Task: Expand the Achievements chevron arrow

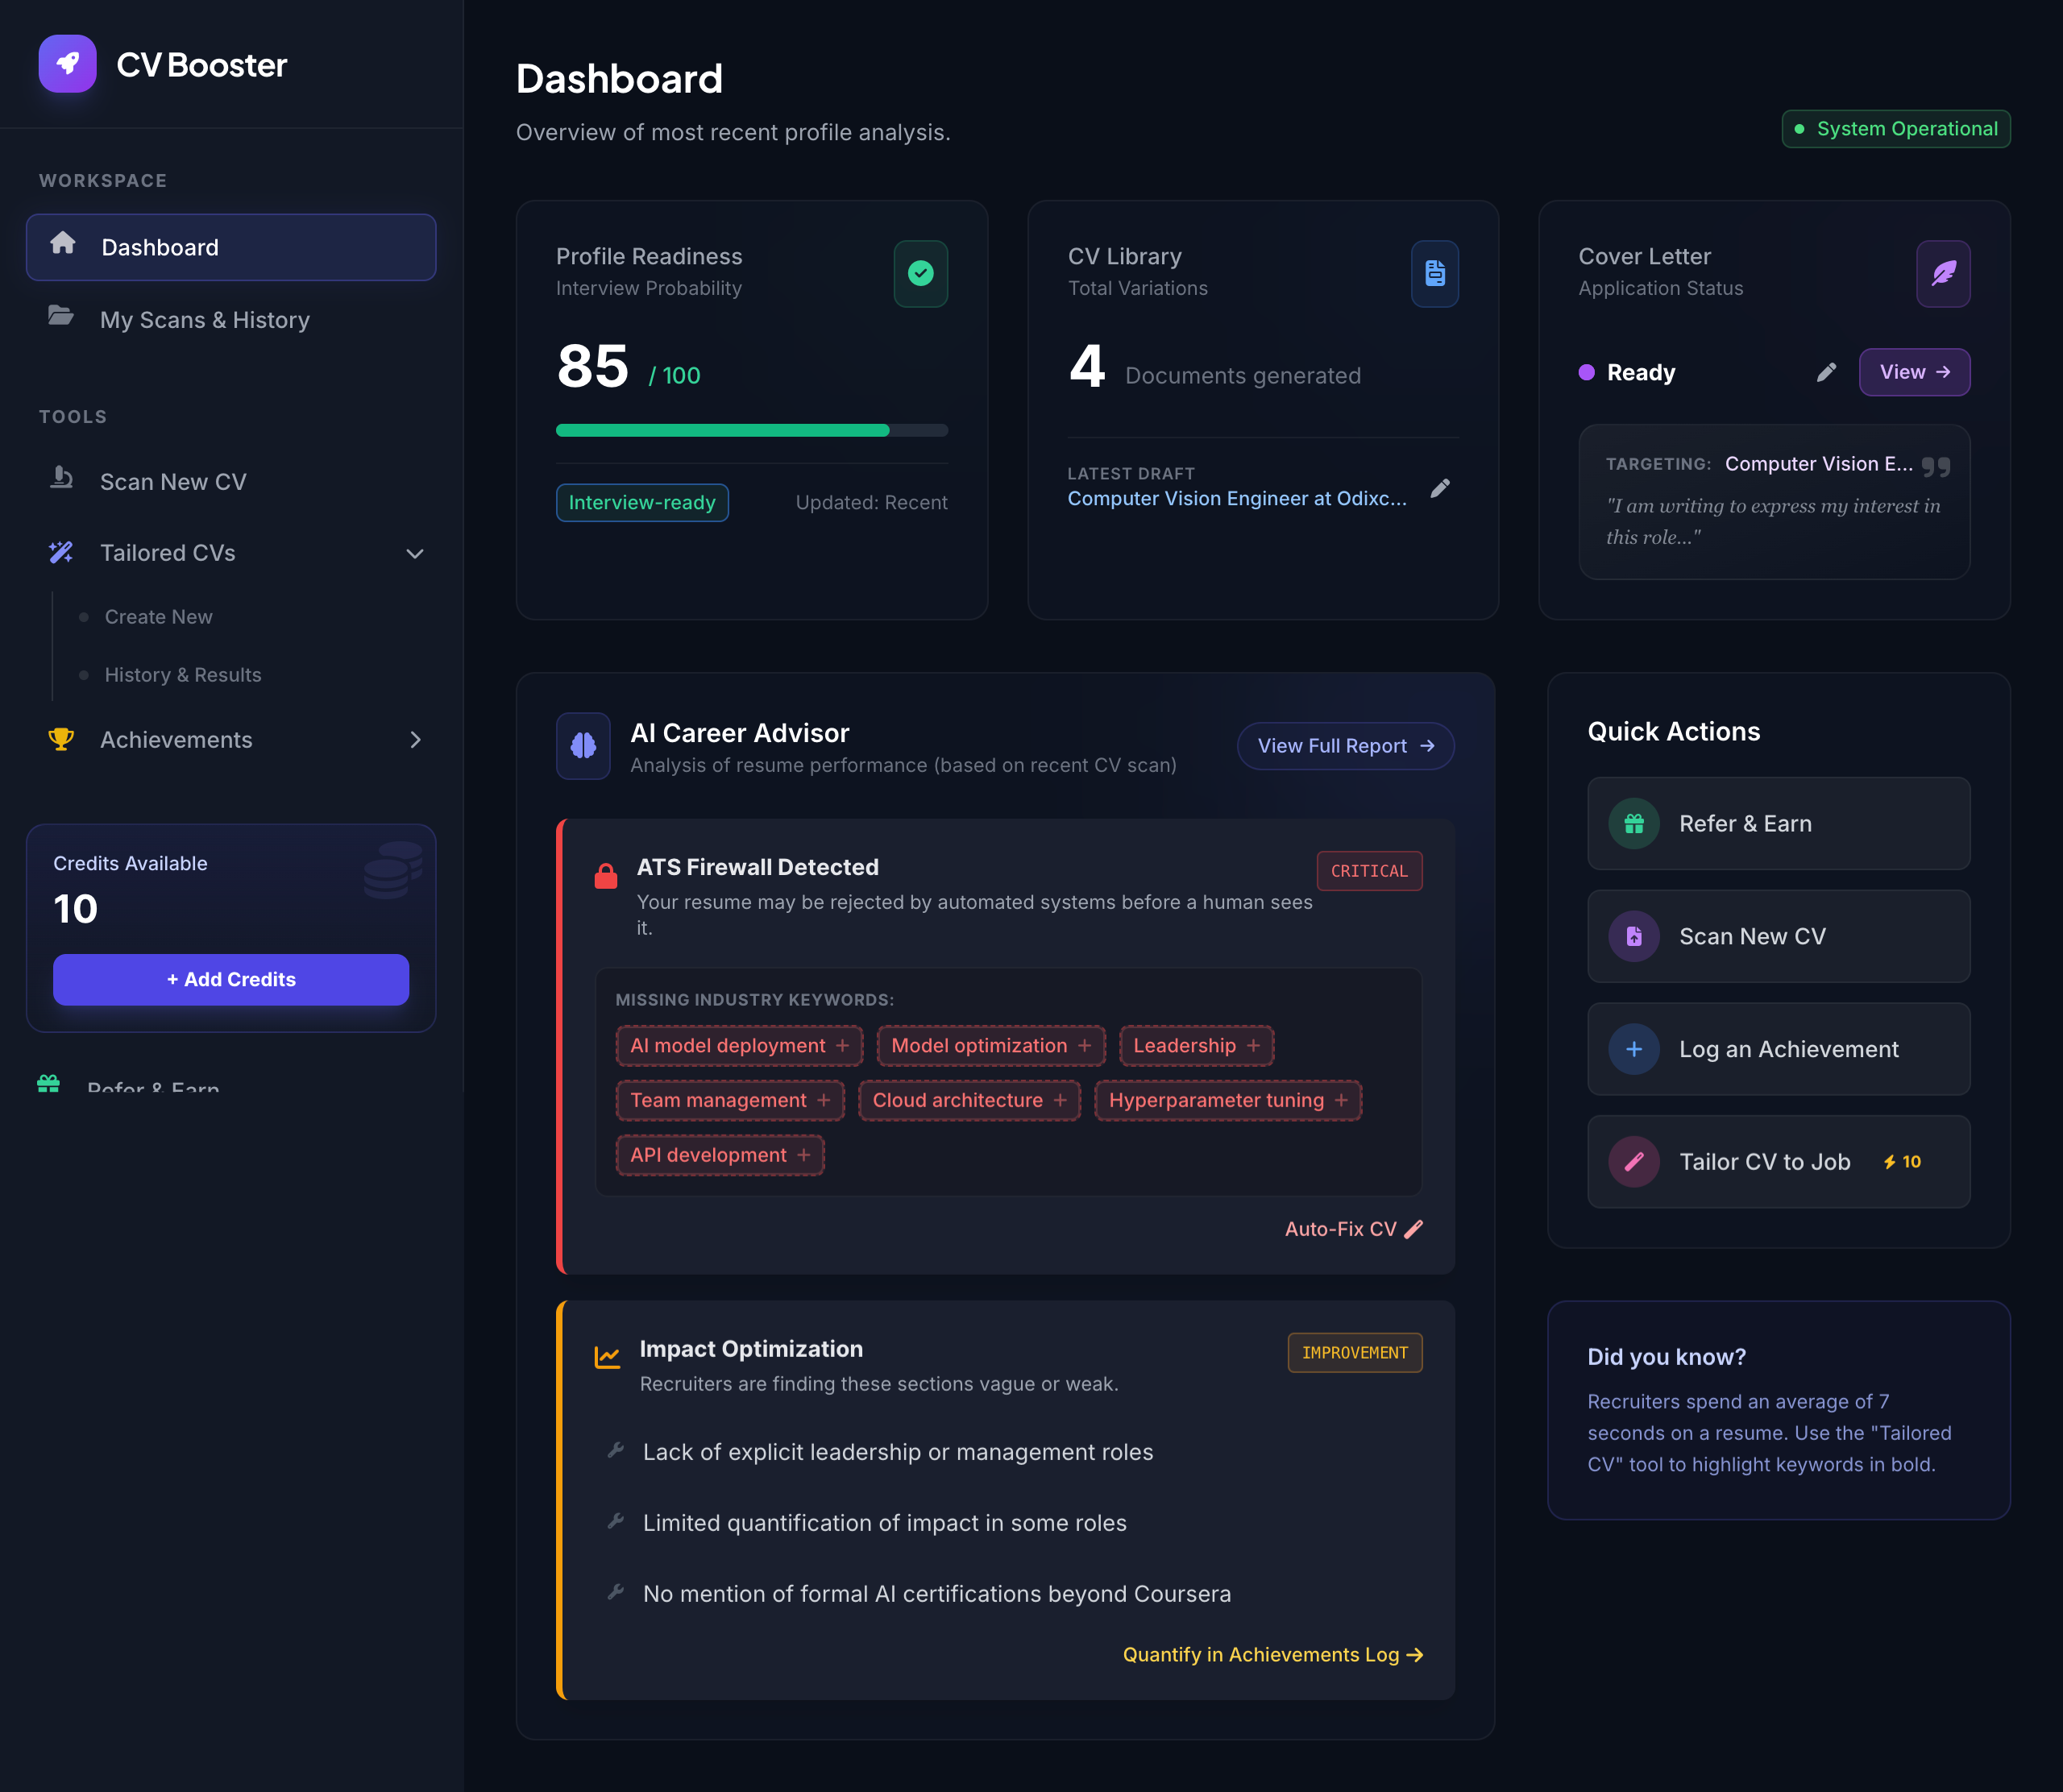Action: (x=415, y=740)
